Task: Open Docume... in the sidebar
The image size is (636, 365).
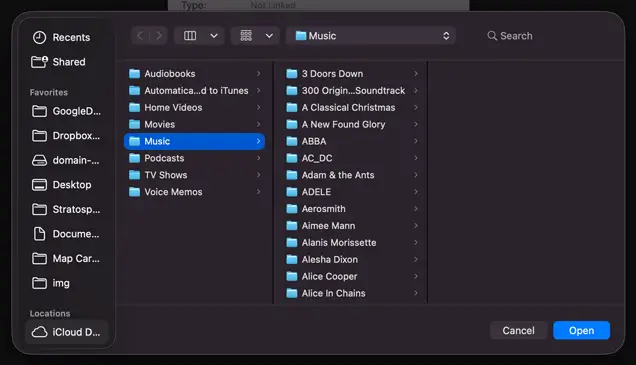Action: (x=67, y=234)
